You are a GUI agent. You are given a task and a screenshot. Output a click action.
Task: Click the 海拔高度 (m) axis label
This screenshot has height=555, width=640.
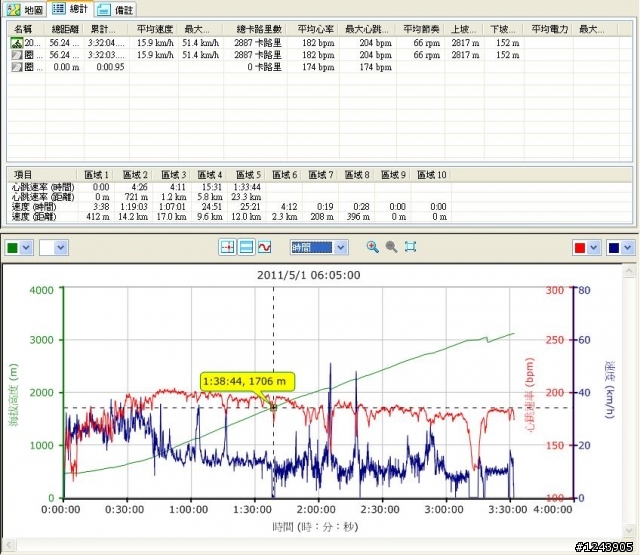[x=14, y=394]
